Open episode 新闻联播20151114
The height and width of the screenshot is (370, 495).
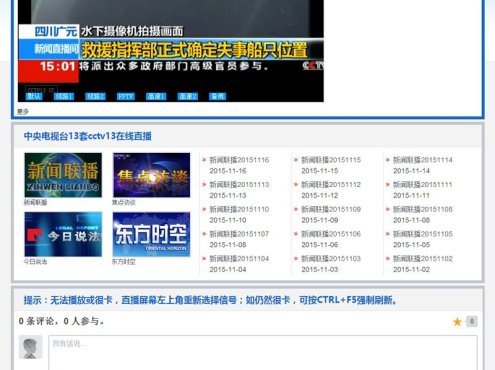click(423, 160)
